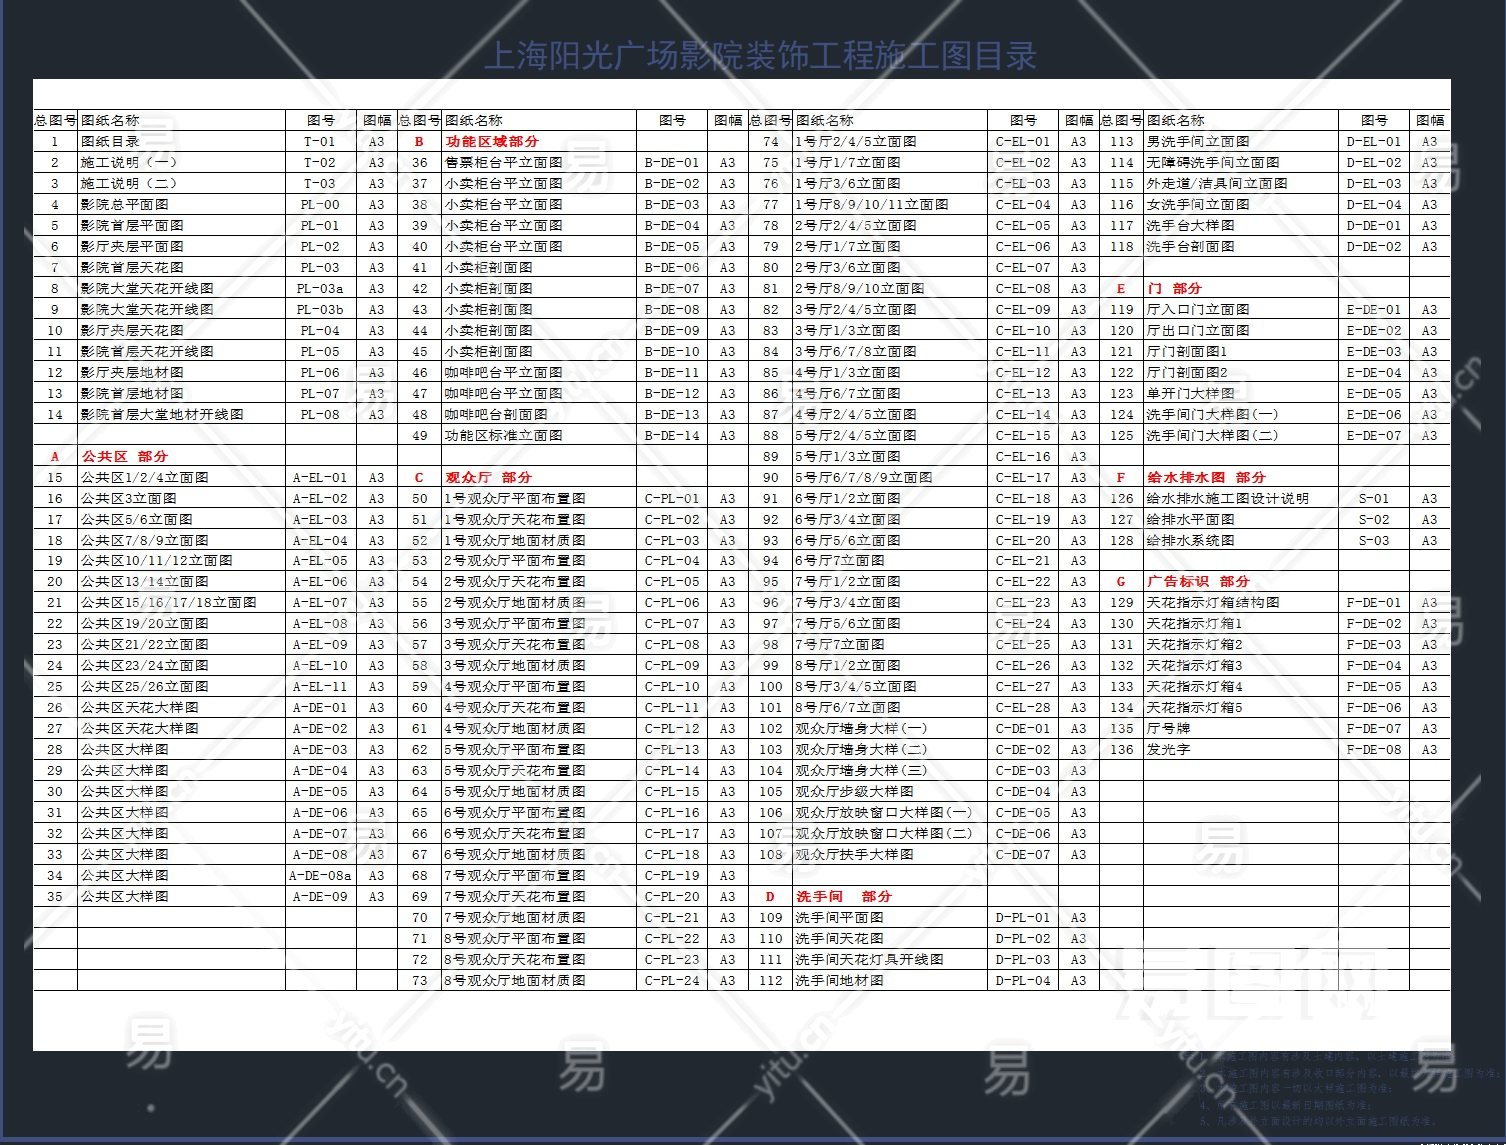
Task: Click the red 给水排水图 部分 section heading
Action: click(x=1206, y=478)
